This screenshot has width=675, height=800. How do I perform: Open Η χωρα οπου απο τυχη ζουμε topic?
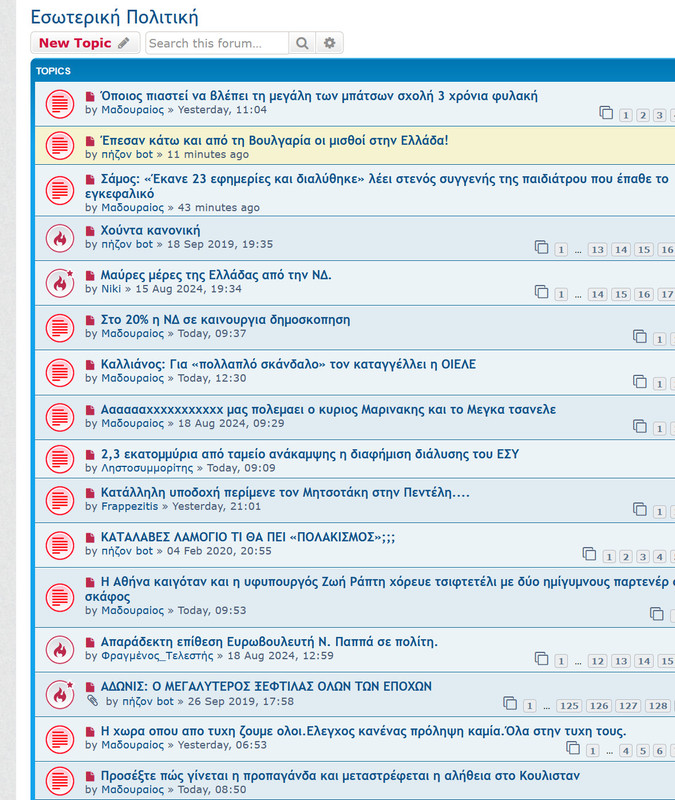pyautogui.click(x=363, y=731)
